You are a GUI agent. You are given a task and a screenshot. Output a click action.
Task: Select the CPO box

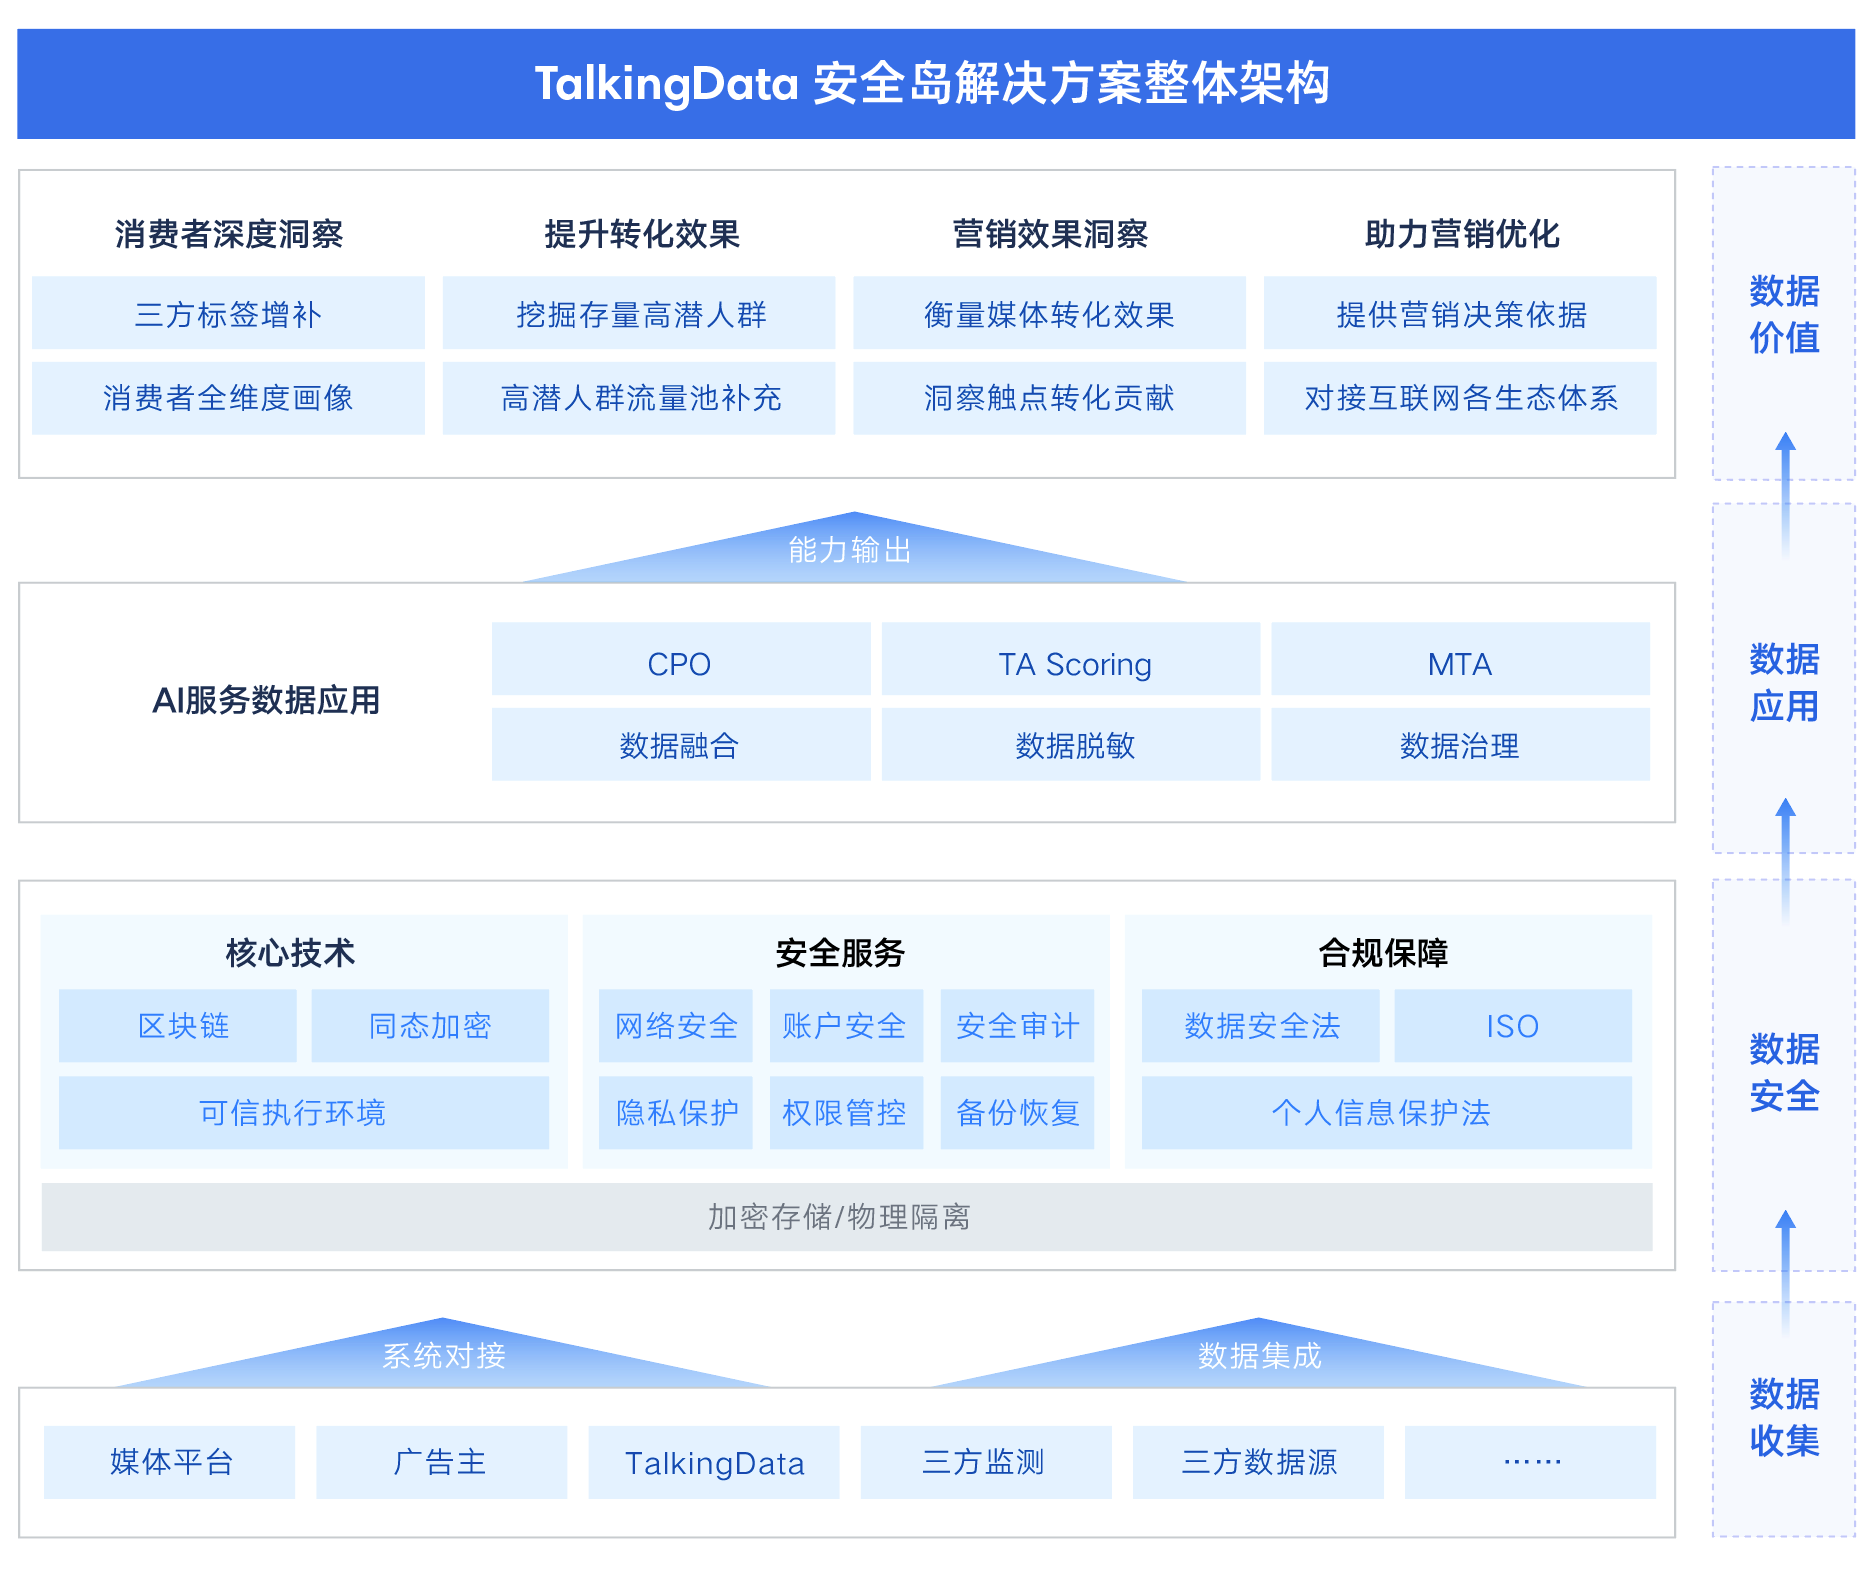pyautogui.click(x=681, y=659)
